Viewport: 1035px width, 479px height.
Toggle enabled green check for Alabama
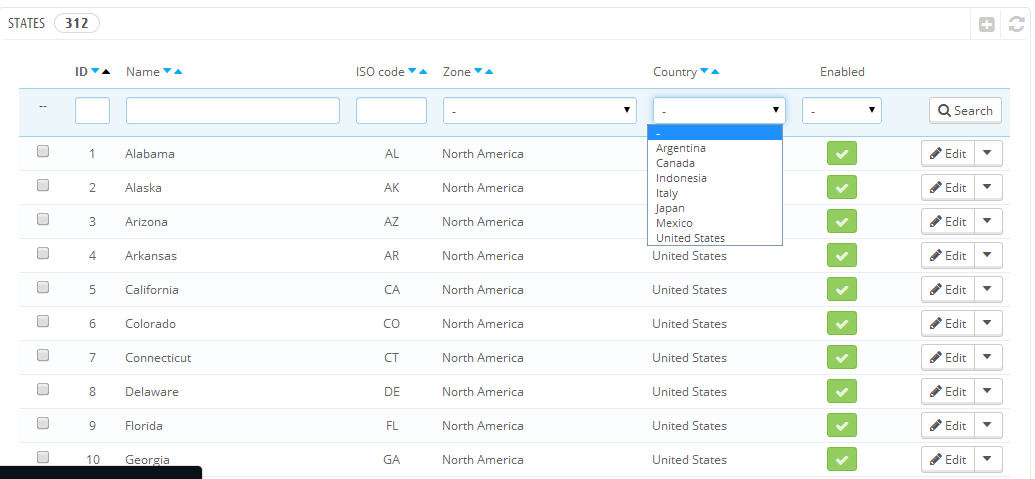coord(842,154)
